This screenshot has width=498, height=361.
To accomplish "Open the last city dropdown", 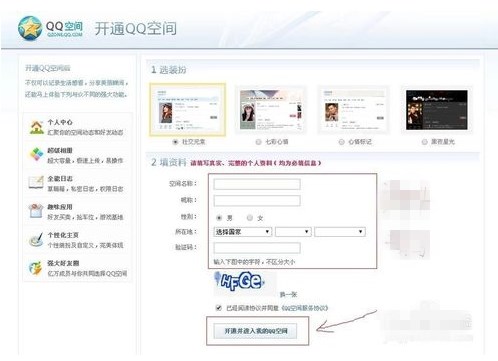I will coord(340,232).
